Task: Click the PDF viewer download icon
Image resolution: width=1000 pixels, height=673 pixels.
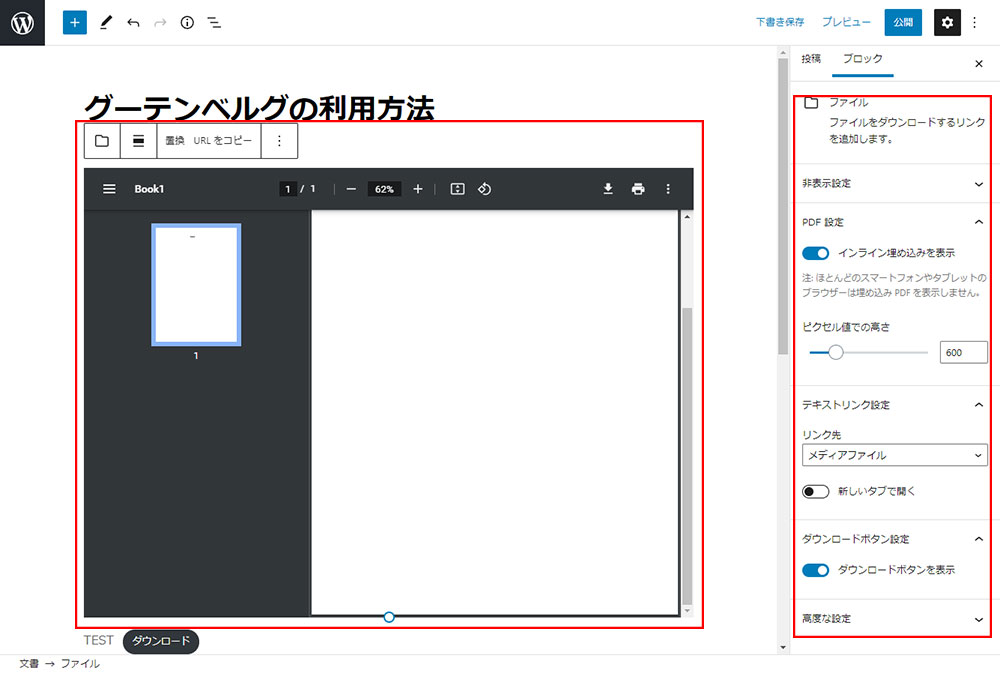Action: 607,189
